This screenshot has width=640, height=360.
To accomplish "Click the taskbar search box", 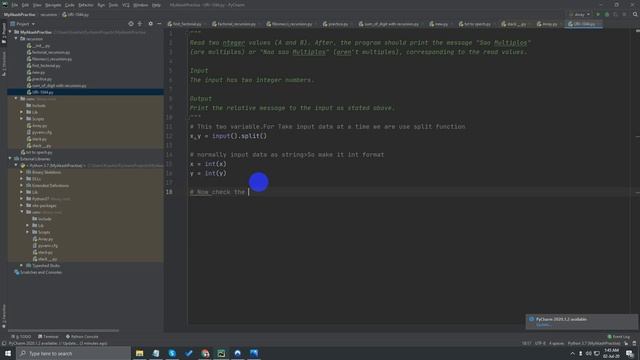I will pyautogui.click(x=73, y=353).
